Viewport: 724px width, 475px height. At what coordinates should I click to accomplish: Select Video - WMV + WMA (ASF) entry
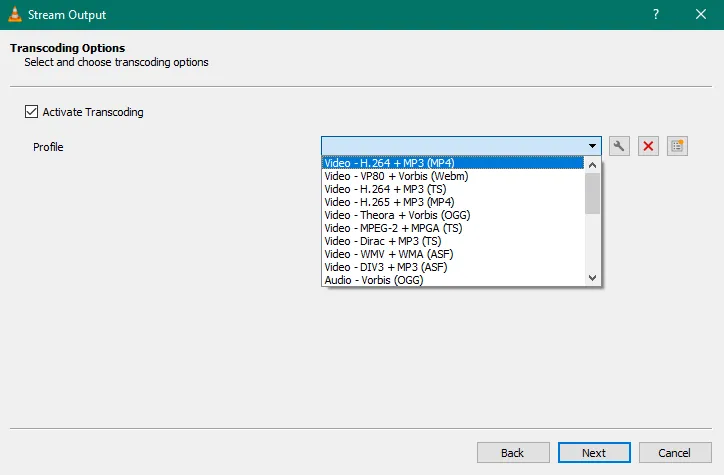pos(453,254)
